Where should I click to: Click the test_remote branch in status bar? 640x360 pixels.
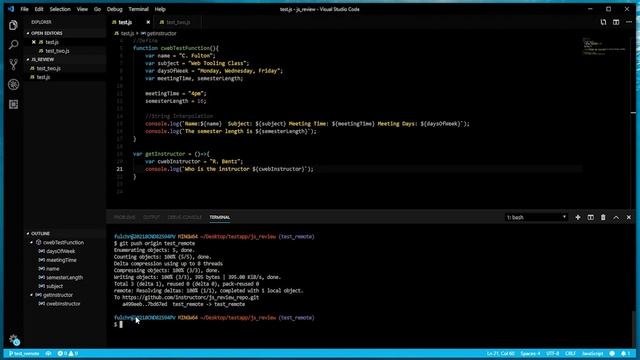tap(24, 353)
